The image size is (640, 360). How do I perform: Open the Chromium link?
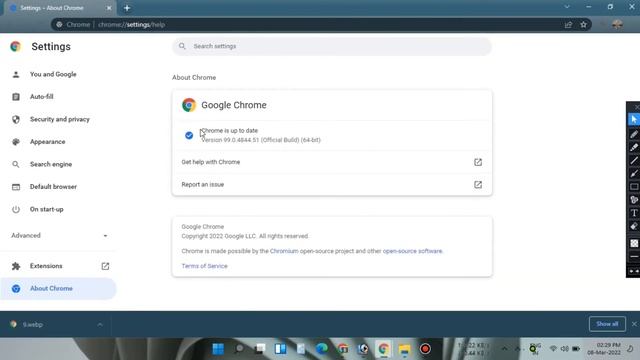coord(284,251)
